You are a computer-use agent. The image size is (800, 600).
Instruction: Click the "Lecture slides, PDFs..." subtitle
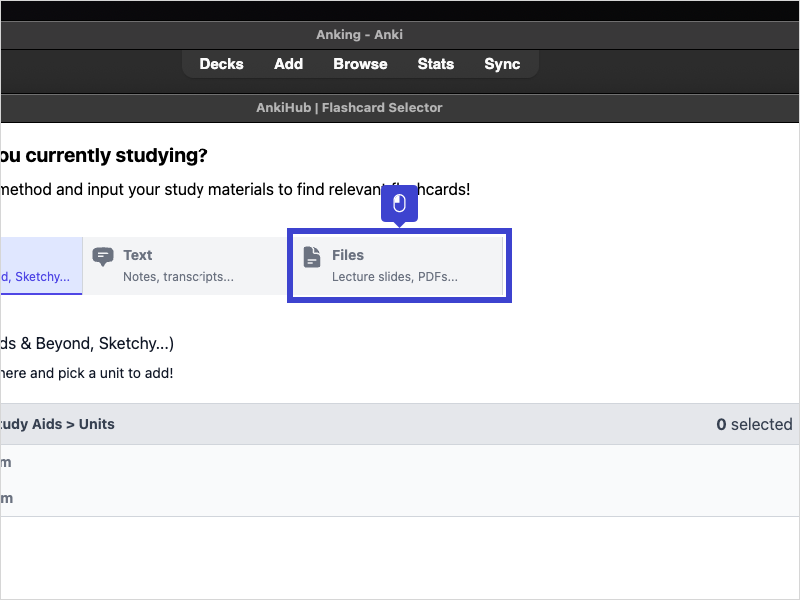tap(394, 276)
